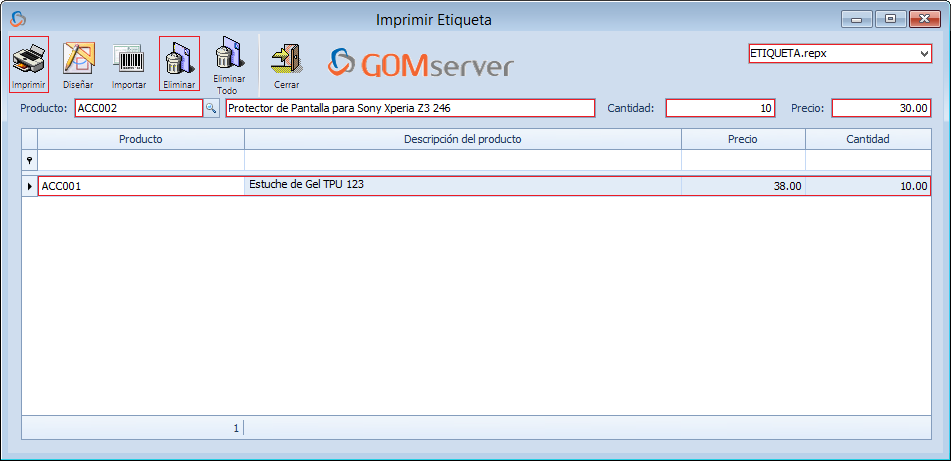Close the Imprimir Etiqueta window
This screenshot has height=461, width=951.
pos(924,19)
